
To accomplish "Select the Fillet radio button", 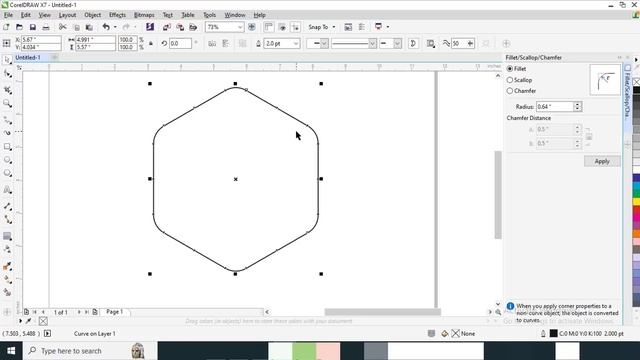I will (x=510, y=69).
